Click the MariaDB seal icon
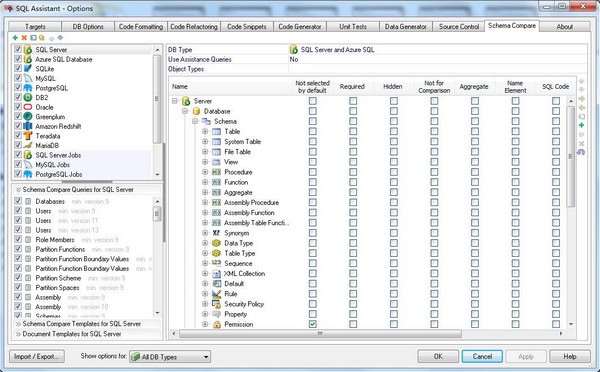600x372 pixels. pos(28,145)
